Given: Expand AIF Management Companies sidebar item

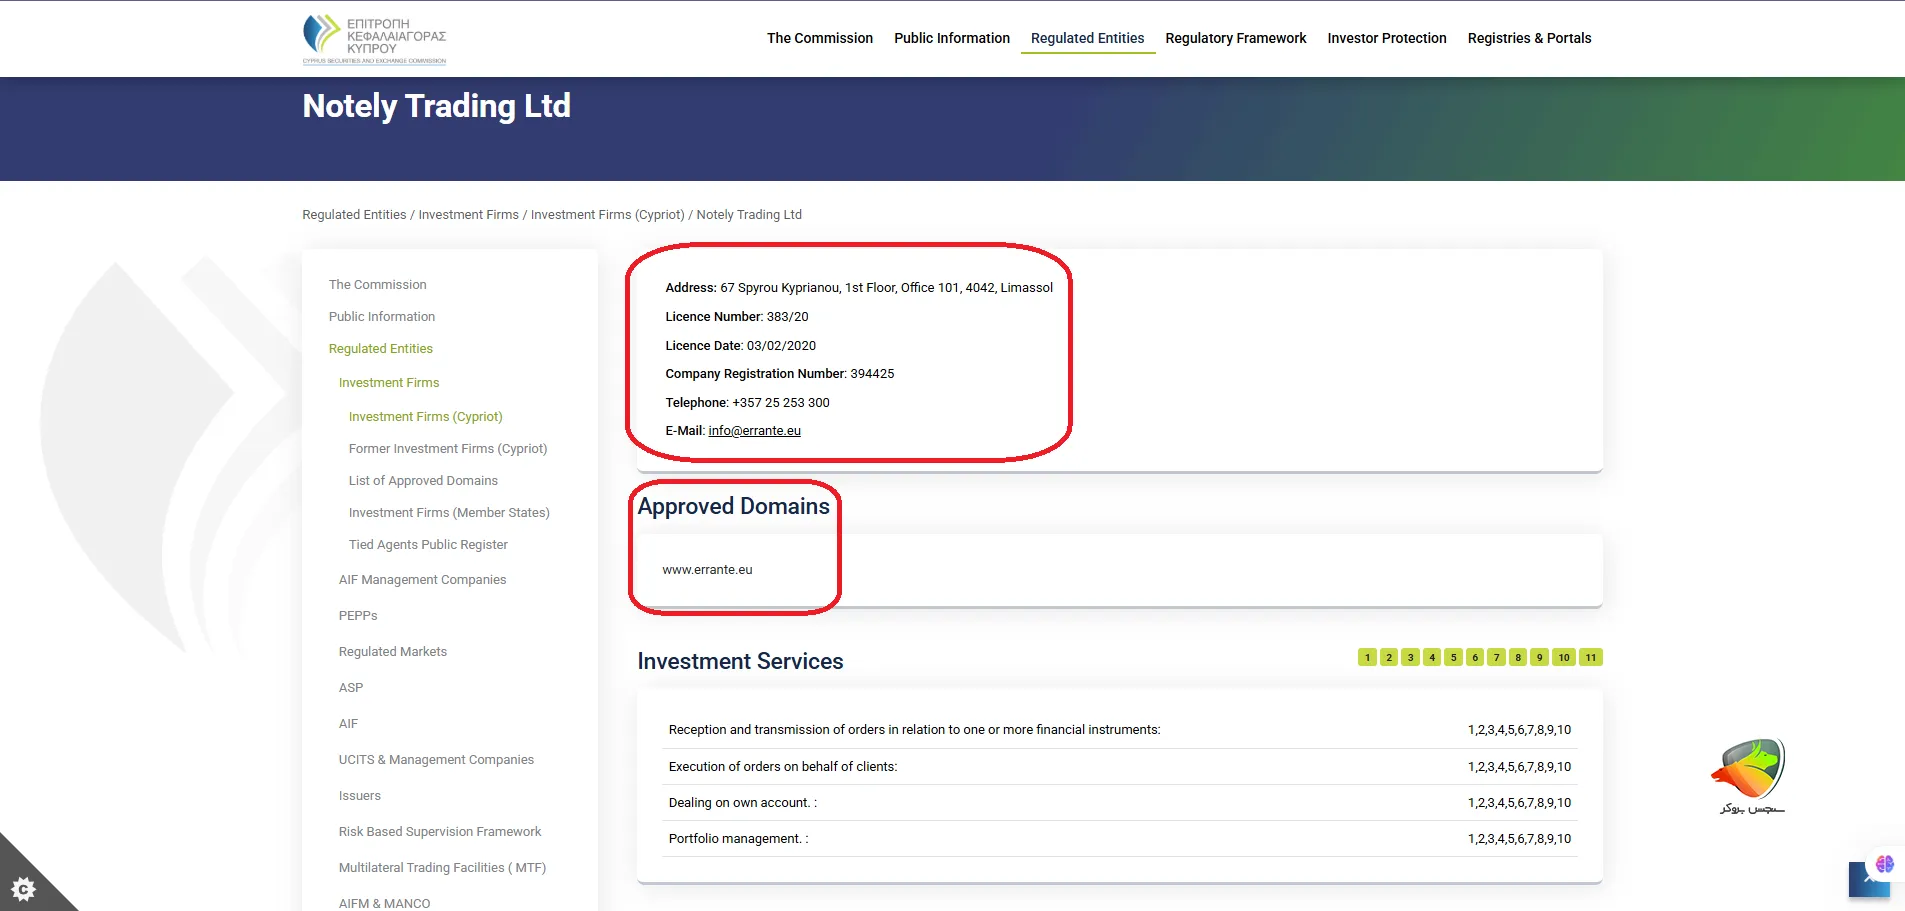Looking at the screenshot, I should [422, 580].
